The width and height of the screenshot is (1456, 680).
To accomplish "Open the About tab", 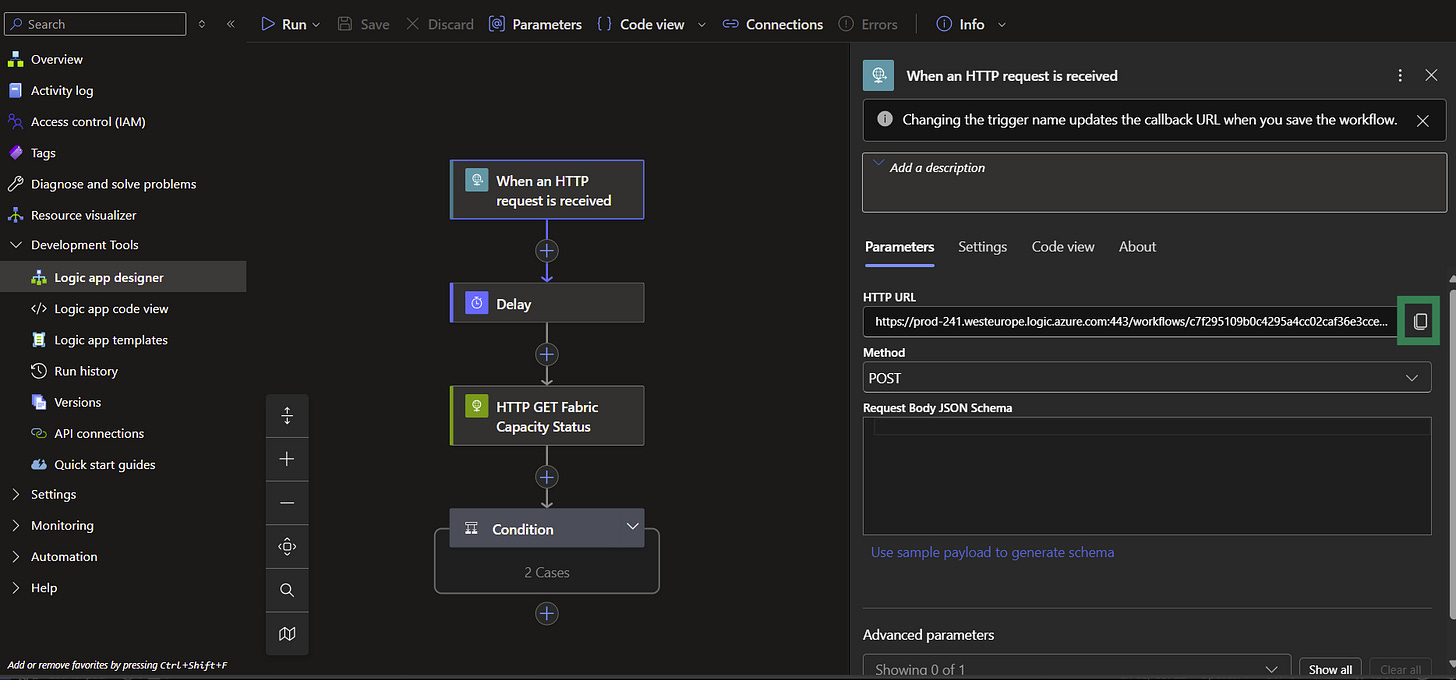I will click(x=1137, y=247).
